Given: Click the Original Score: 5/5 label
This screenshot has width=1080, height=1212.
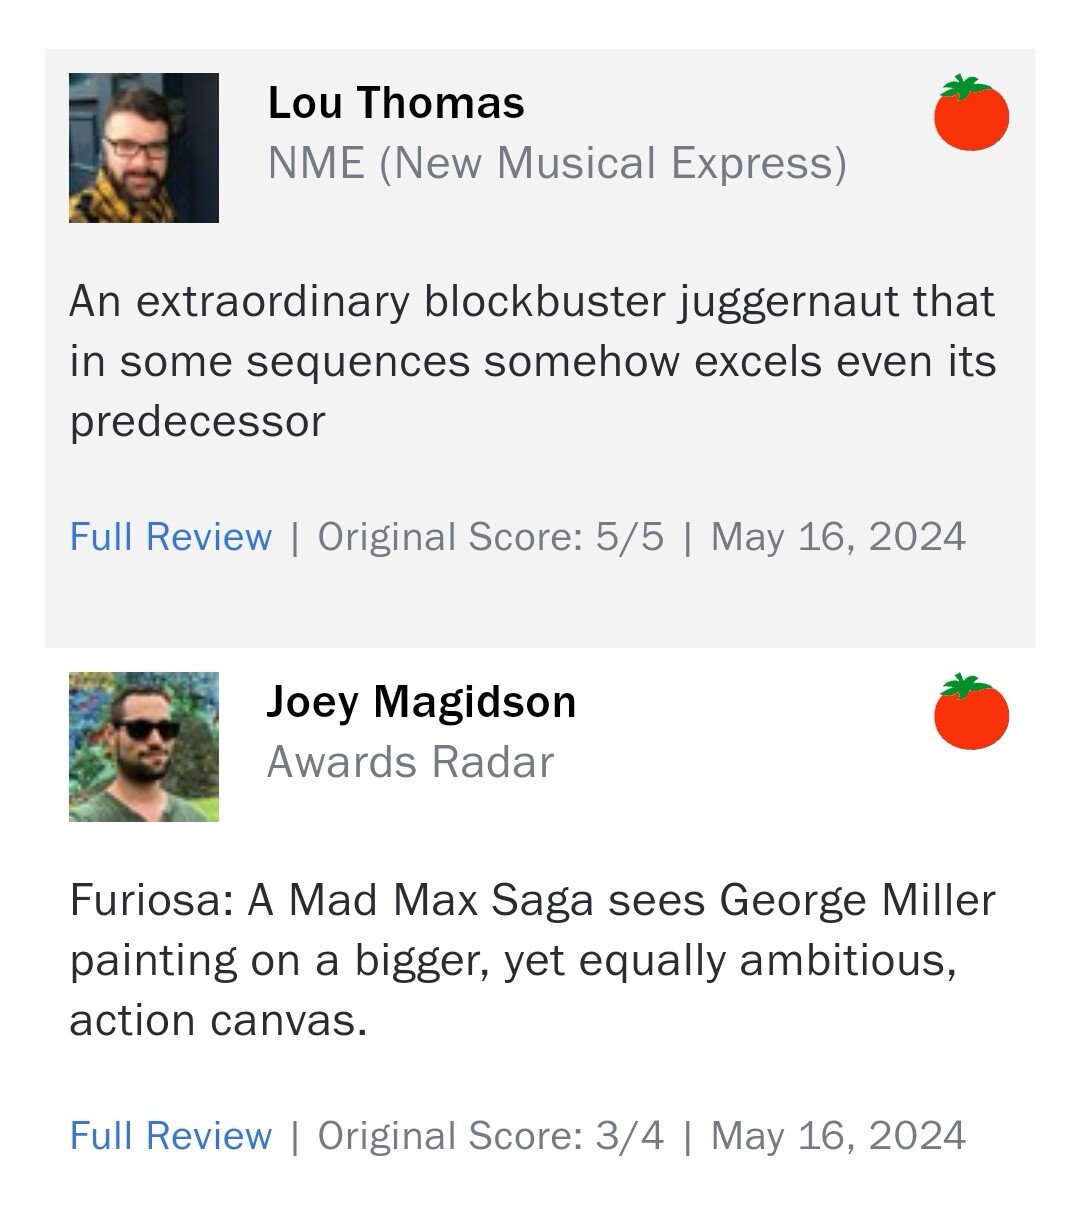Looking at the screenshot, I should pyautogui.click(x=490, y=537).
